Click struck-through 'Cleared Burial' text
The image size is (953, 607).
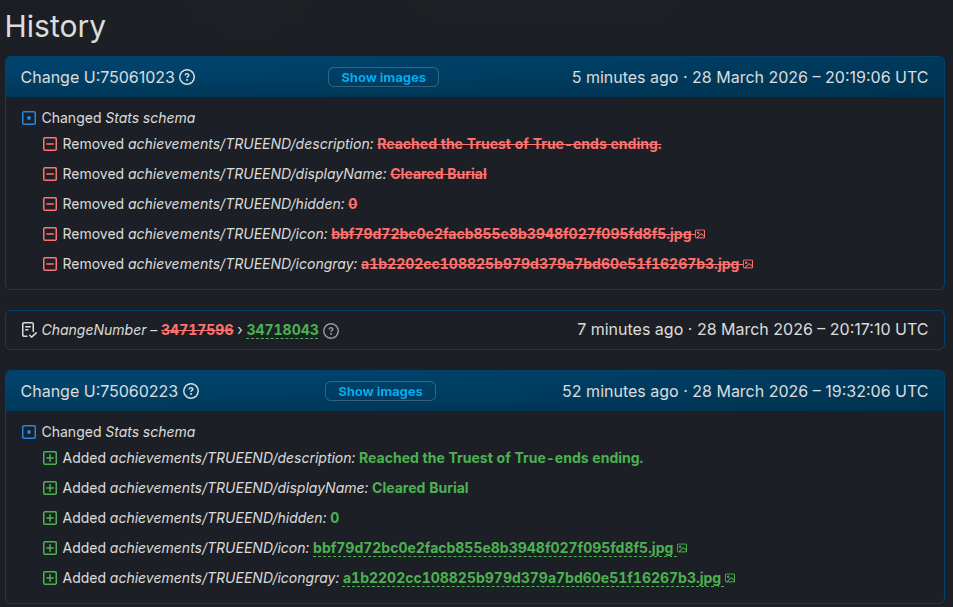(x=438, y=174)
